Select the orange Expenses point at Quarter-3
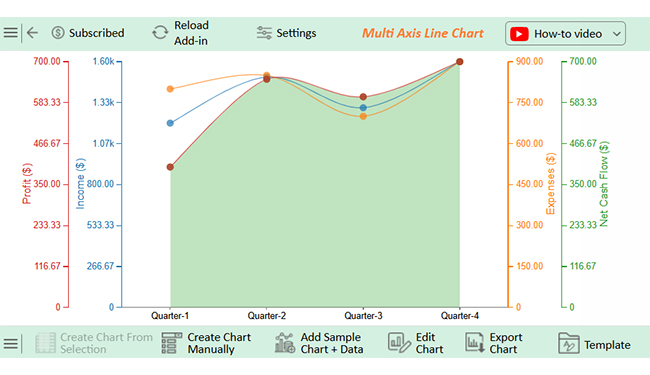 coord(363,116)
